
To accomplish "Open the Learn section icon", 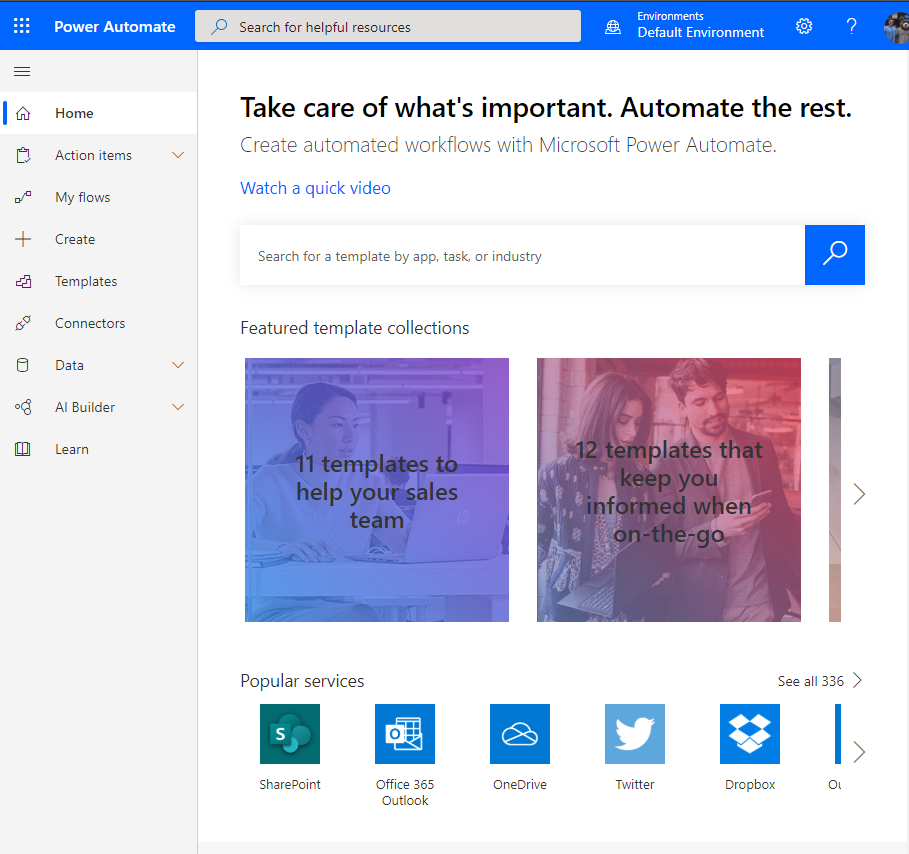I will (x=24, y=449).
